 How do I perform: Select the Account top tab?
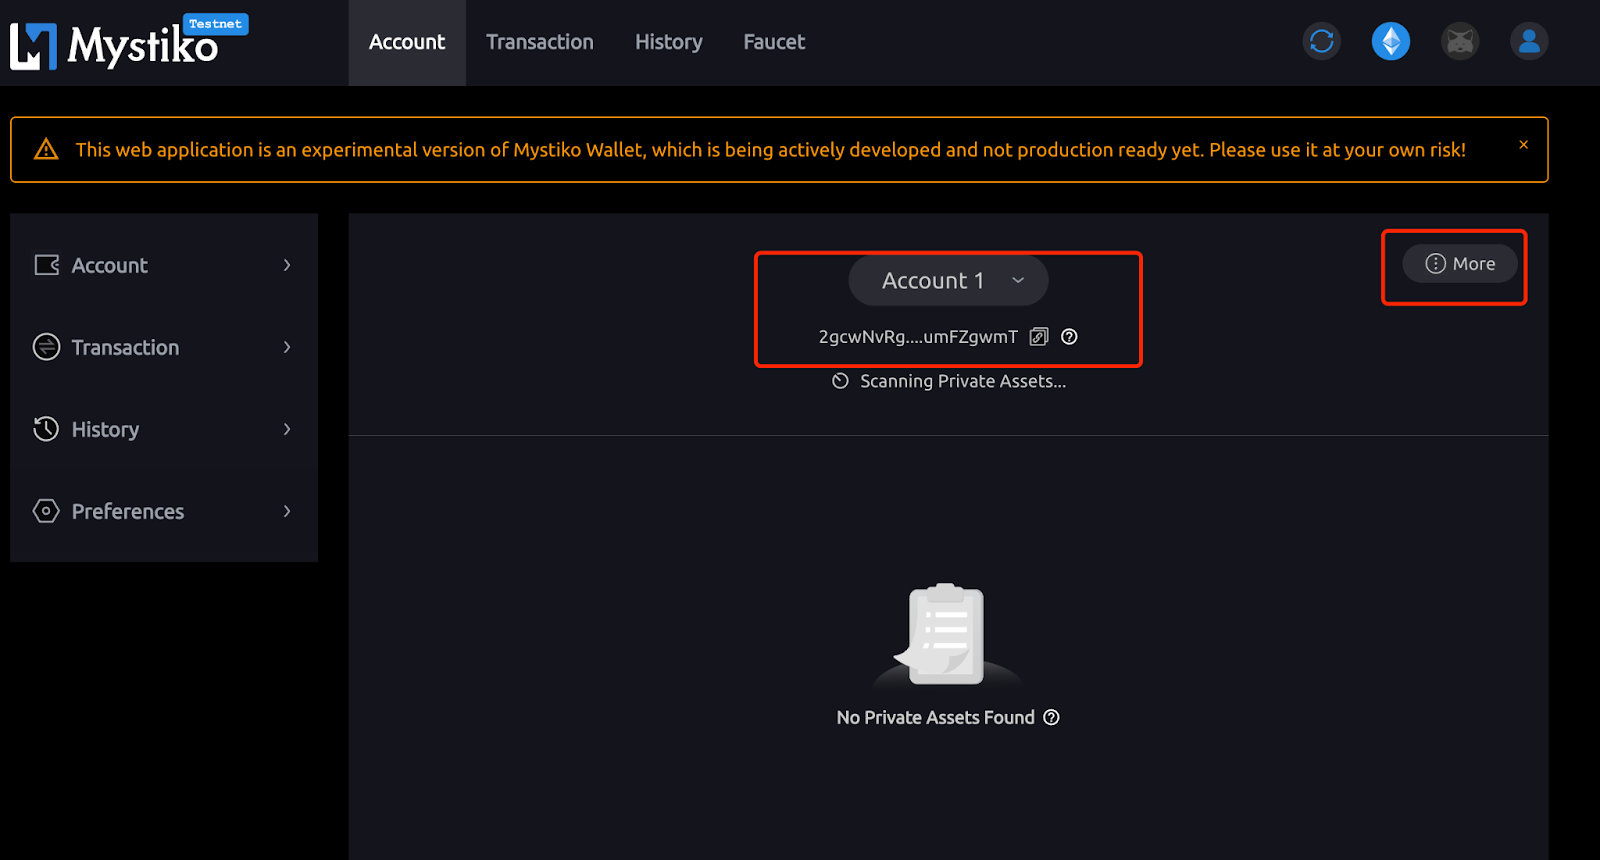click(407, 42)
